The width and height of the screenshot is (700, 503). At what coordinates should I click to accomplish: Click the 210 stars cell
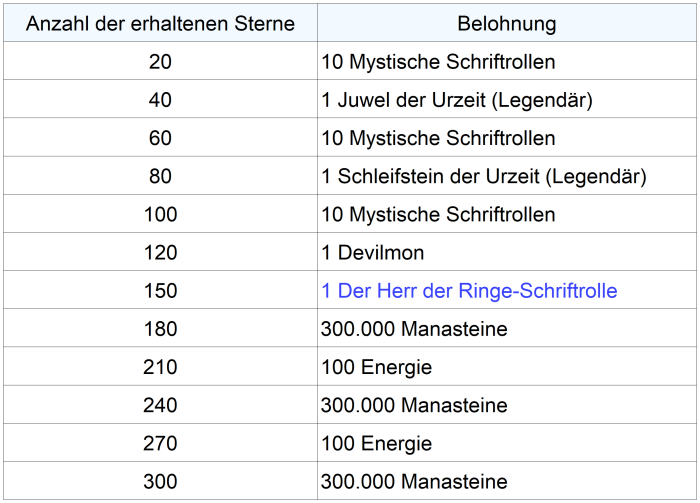tap(160, 367)
